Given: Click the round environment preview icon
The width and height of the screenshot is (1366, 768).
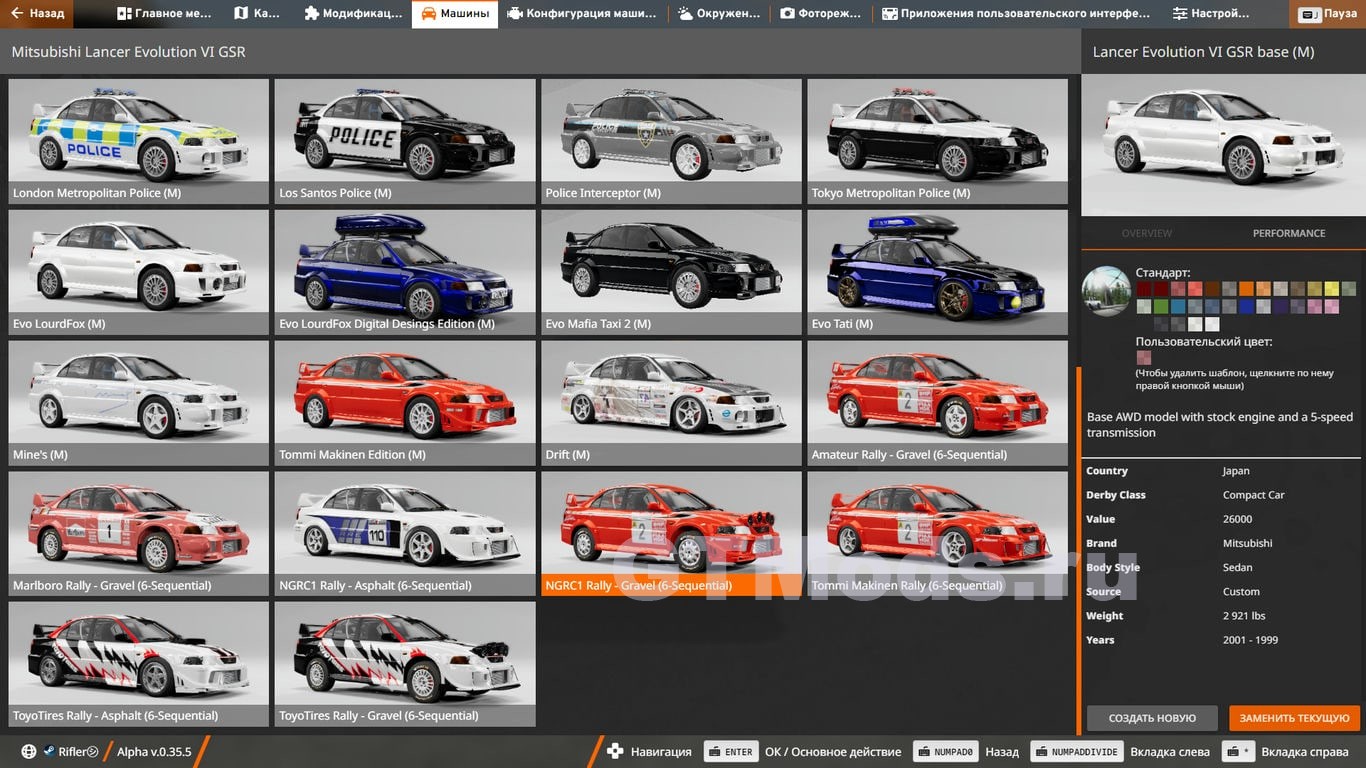Looking at the screenshot, I should (x=1106, y=291).
